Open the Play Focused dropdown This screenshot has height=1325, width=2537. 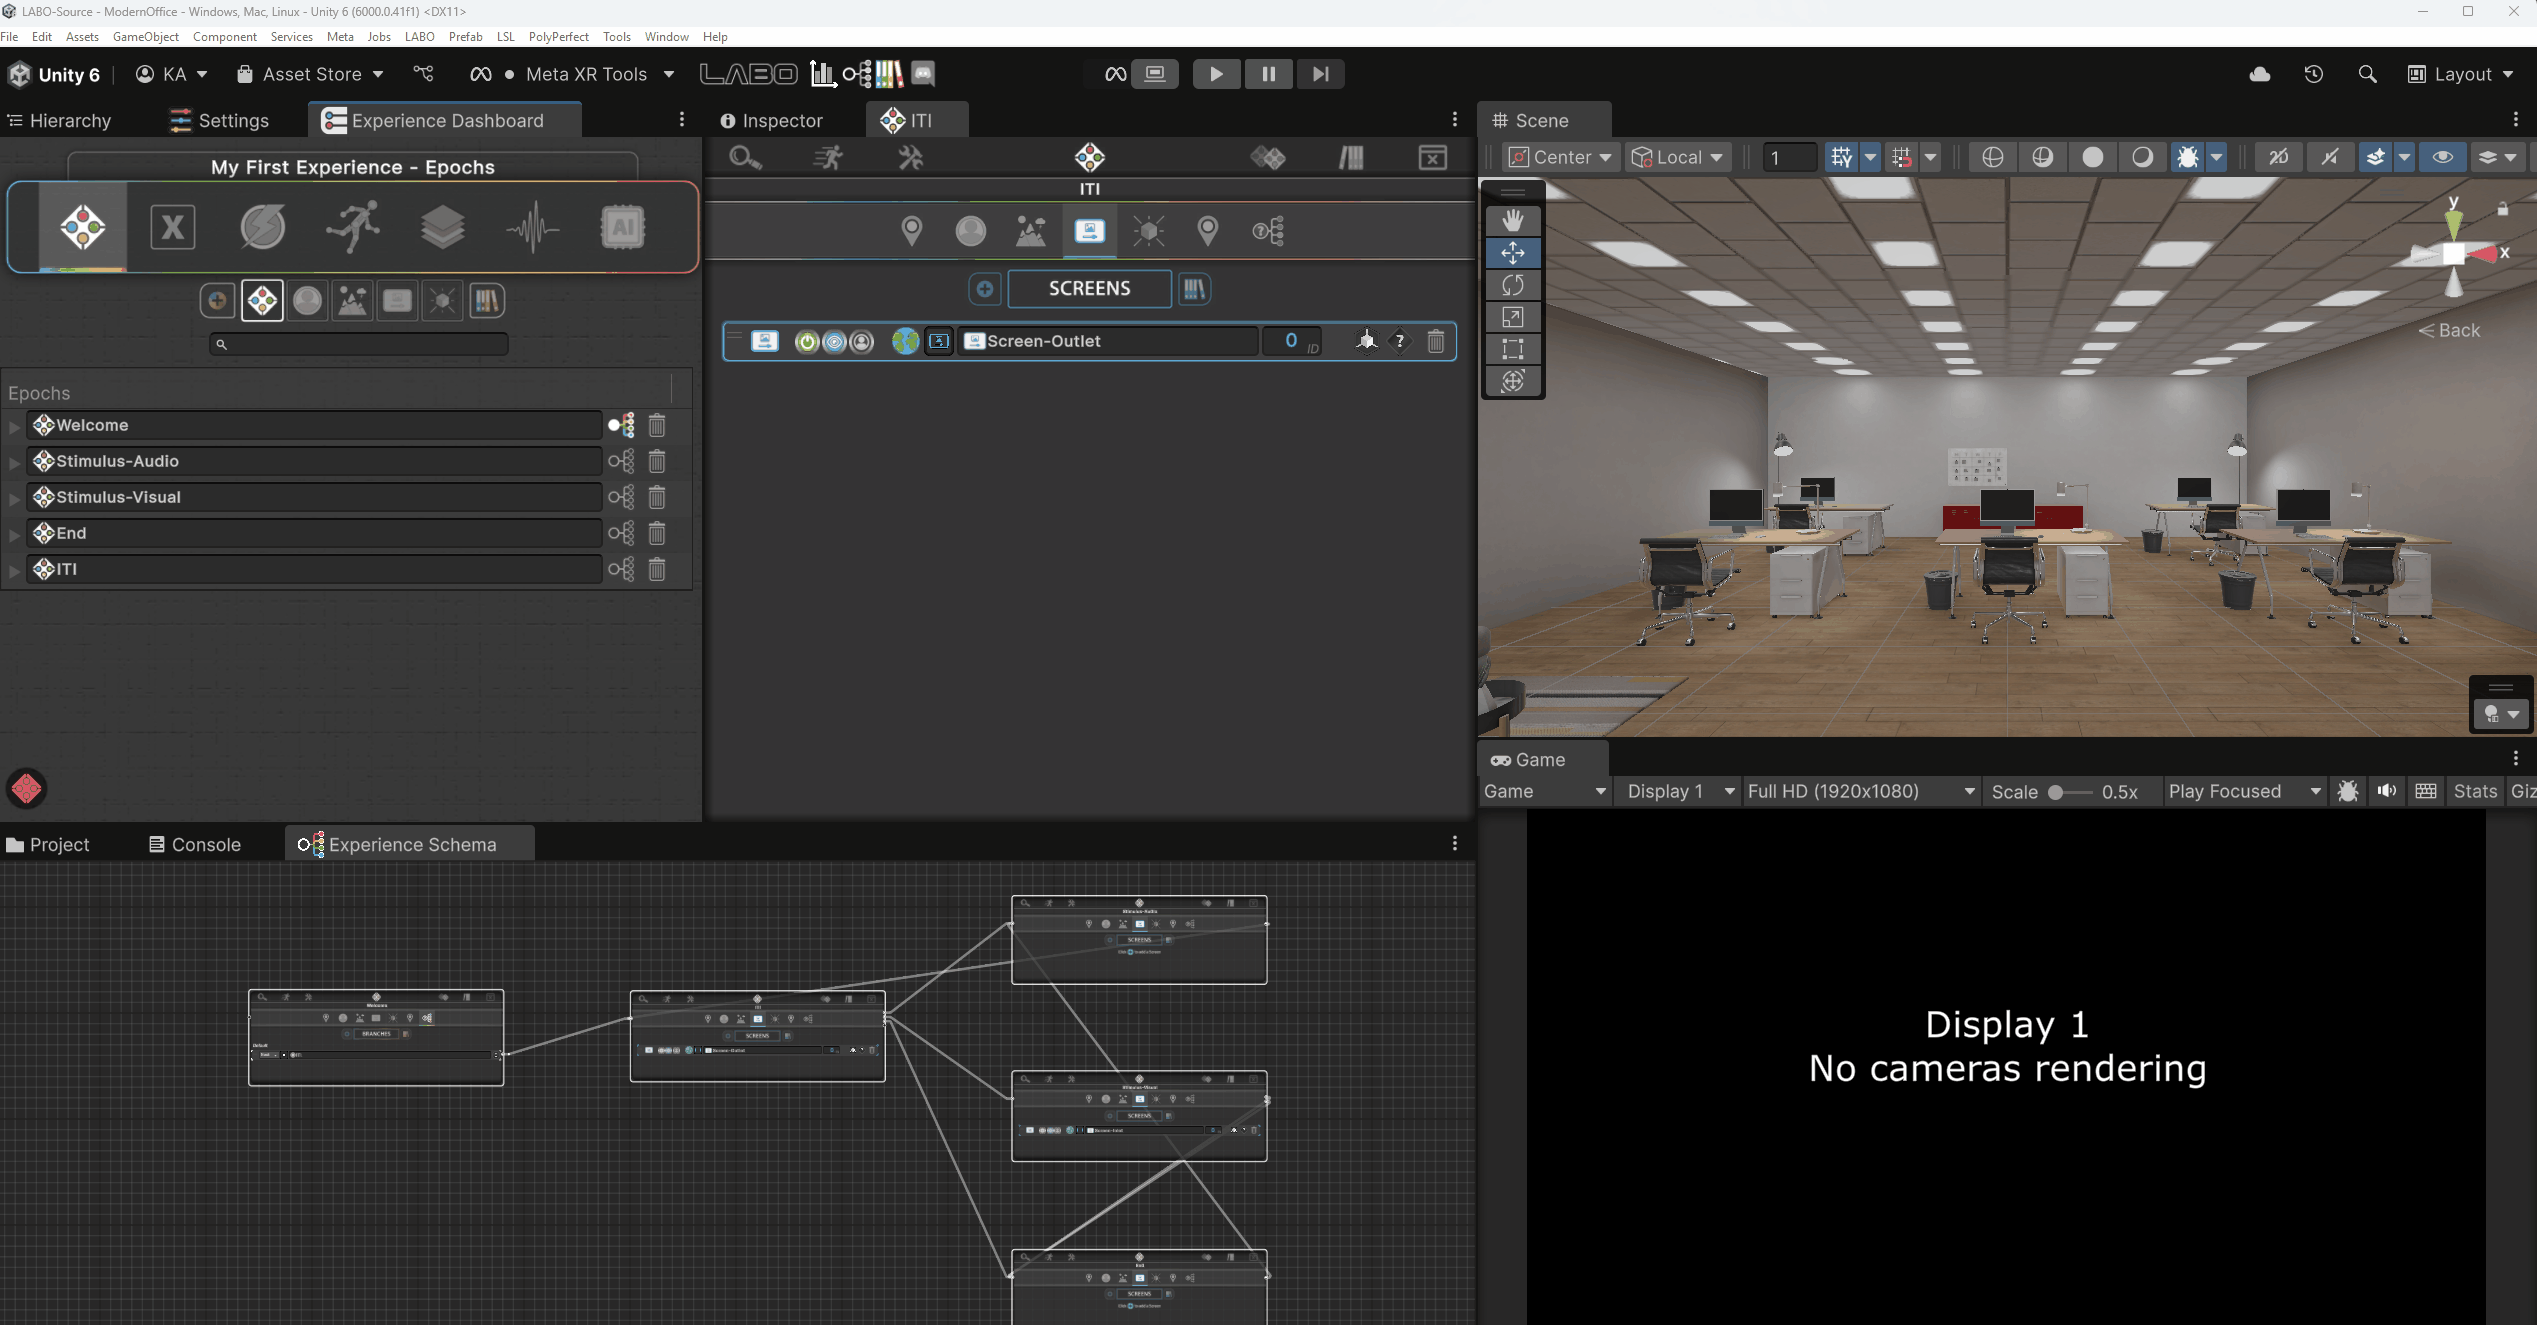[x=2244, y=791]
